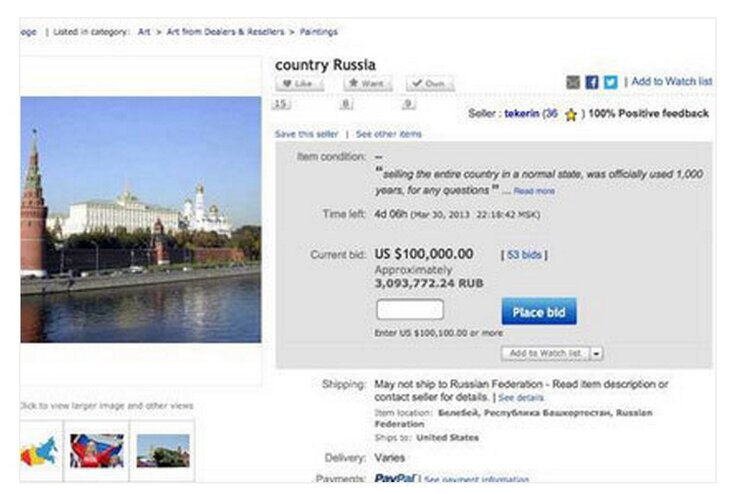Open shipping See details link
Image resolution: width=730 pixels, height=494 pixels.
pyautogui.click(x=521, y=397)
